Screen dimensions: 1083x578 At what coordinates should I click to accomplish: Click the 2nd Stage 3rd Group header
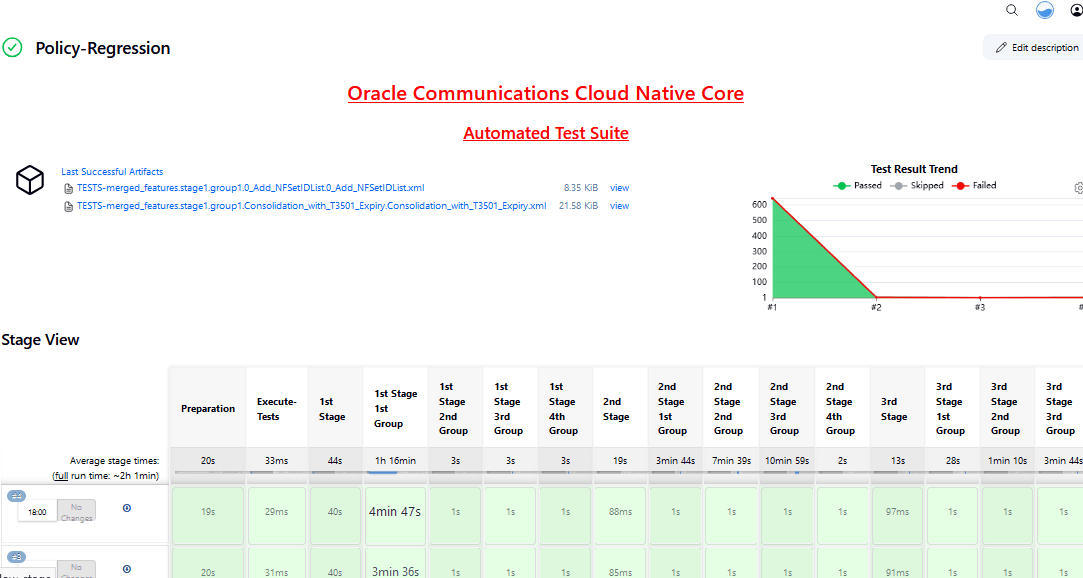tap(787, 409)
